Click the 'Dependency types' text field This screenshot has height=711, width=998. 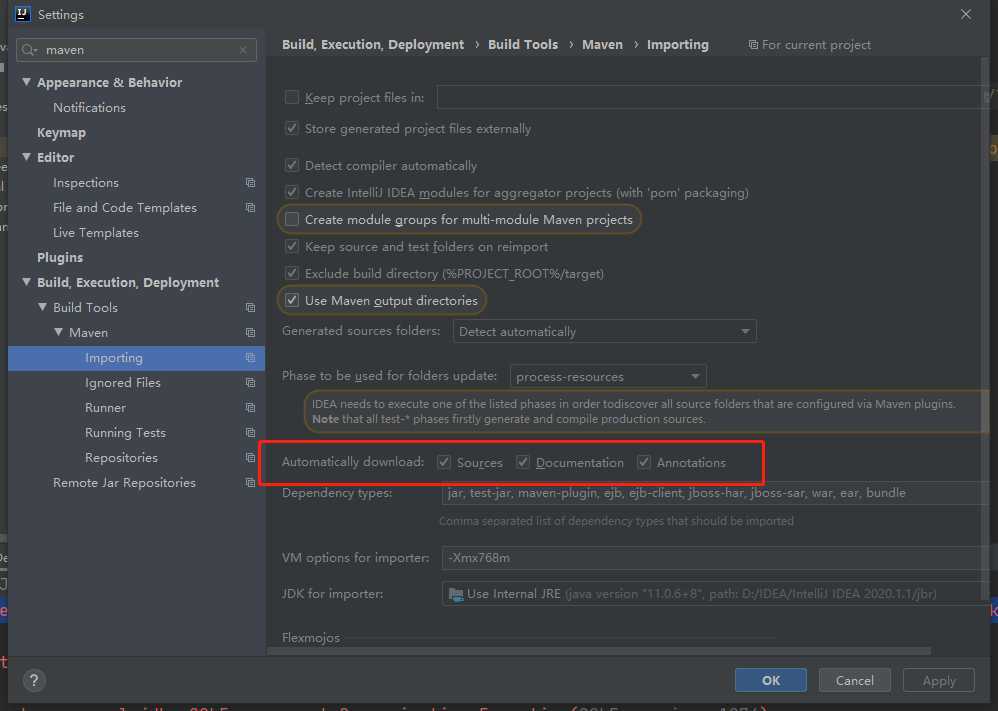coord(715,493)
